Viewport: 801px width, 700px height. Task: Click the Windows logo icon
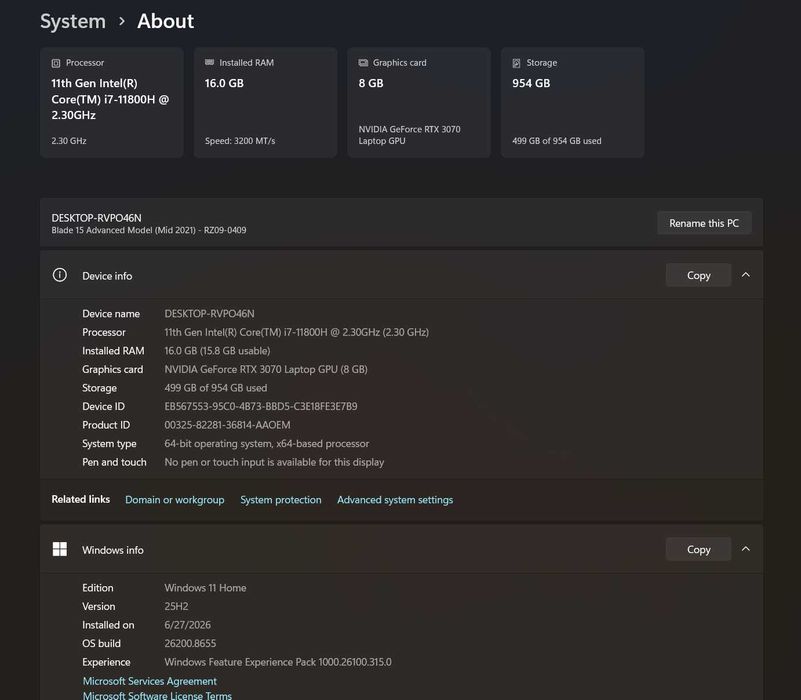click(60, 549)
